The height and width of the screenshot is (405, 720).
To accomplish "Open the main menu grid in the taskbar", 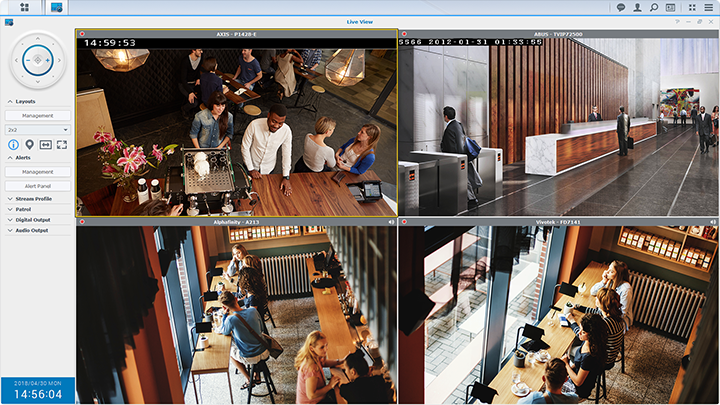I will [x=24, y=7].
